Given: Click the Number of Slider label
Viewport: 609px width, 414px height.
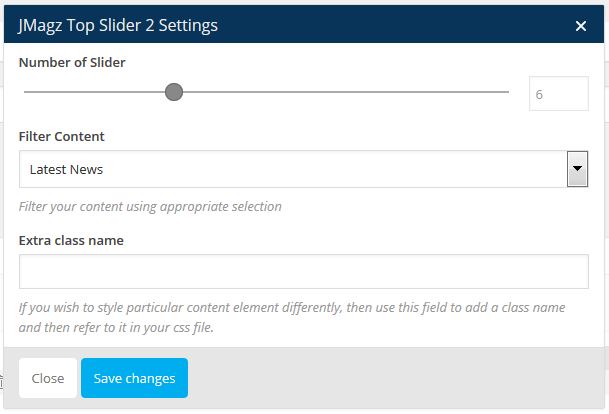Looking at the screenshot, I should (72, 62).
